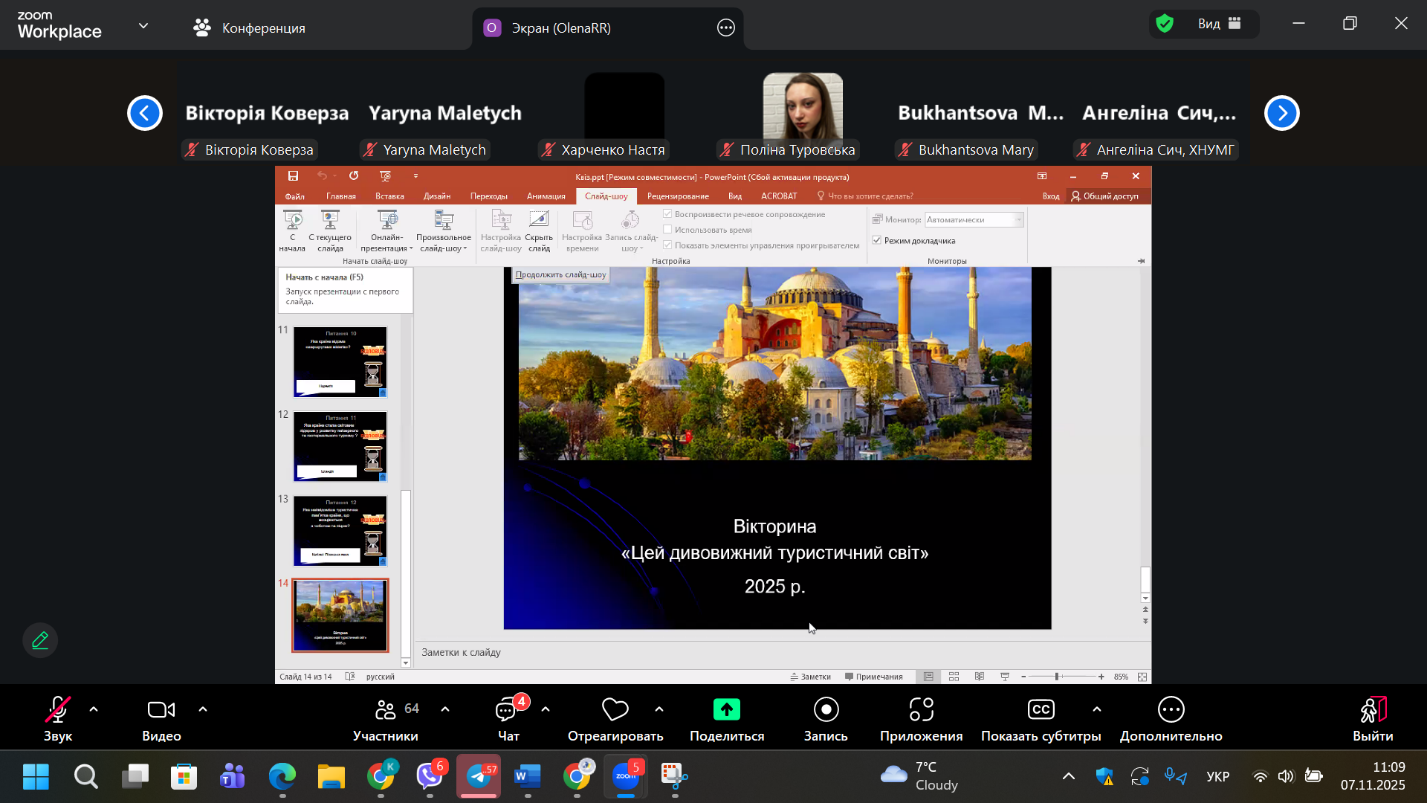The height and width of the screenshot is (803, 1427).
Task: Open the View layout button
Action: pyautogui.click(x=1218, y=24)
